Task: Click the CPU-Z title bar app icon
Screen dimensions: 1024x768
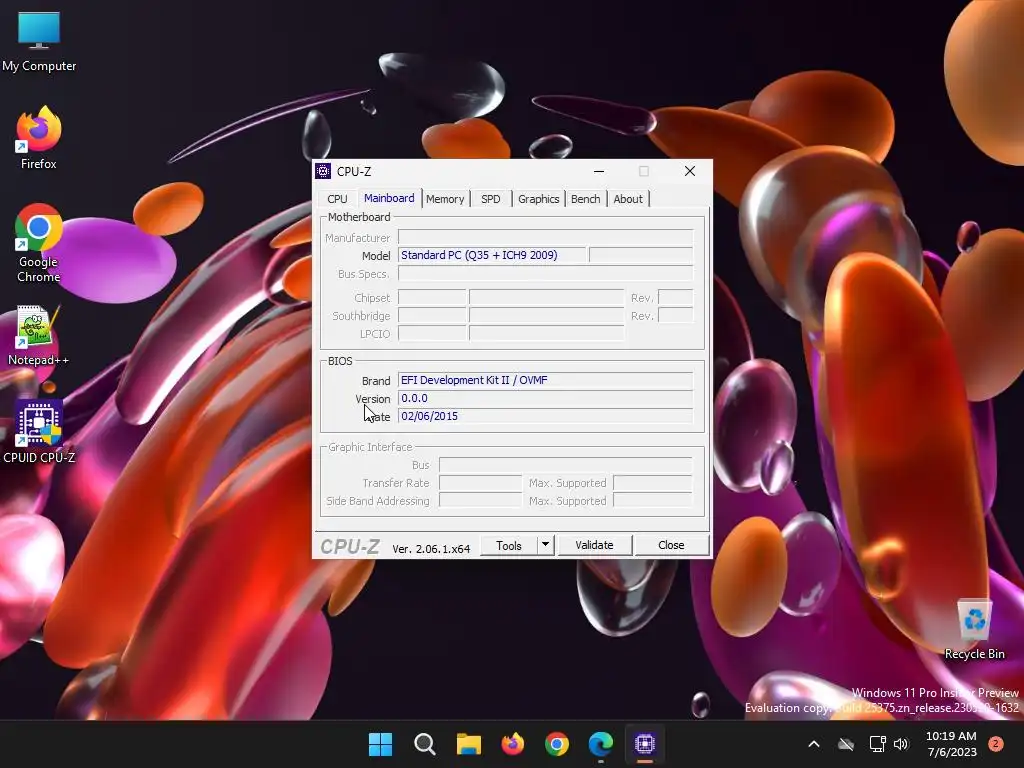Action: pyautogui.click(x=323, y=171)
